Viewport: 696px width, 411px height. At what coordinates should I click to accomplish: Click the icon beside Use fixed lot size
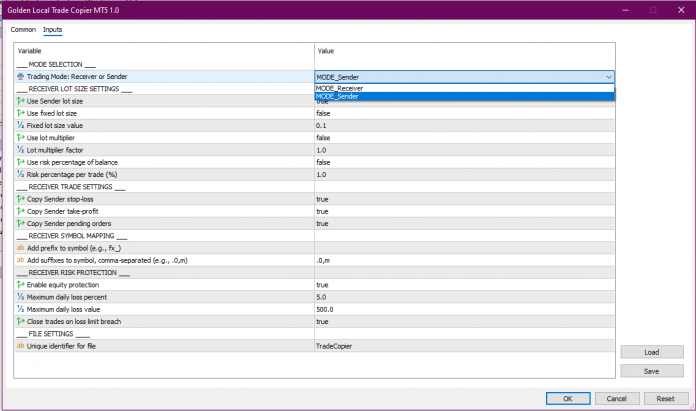(21, 113)
